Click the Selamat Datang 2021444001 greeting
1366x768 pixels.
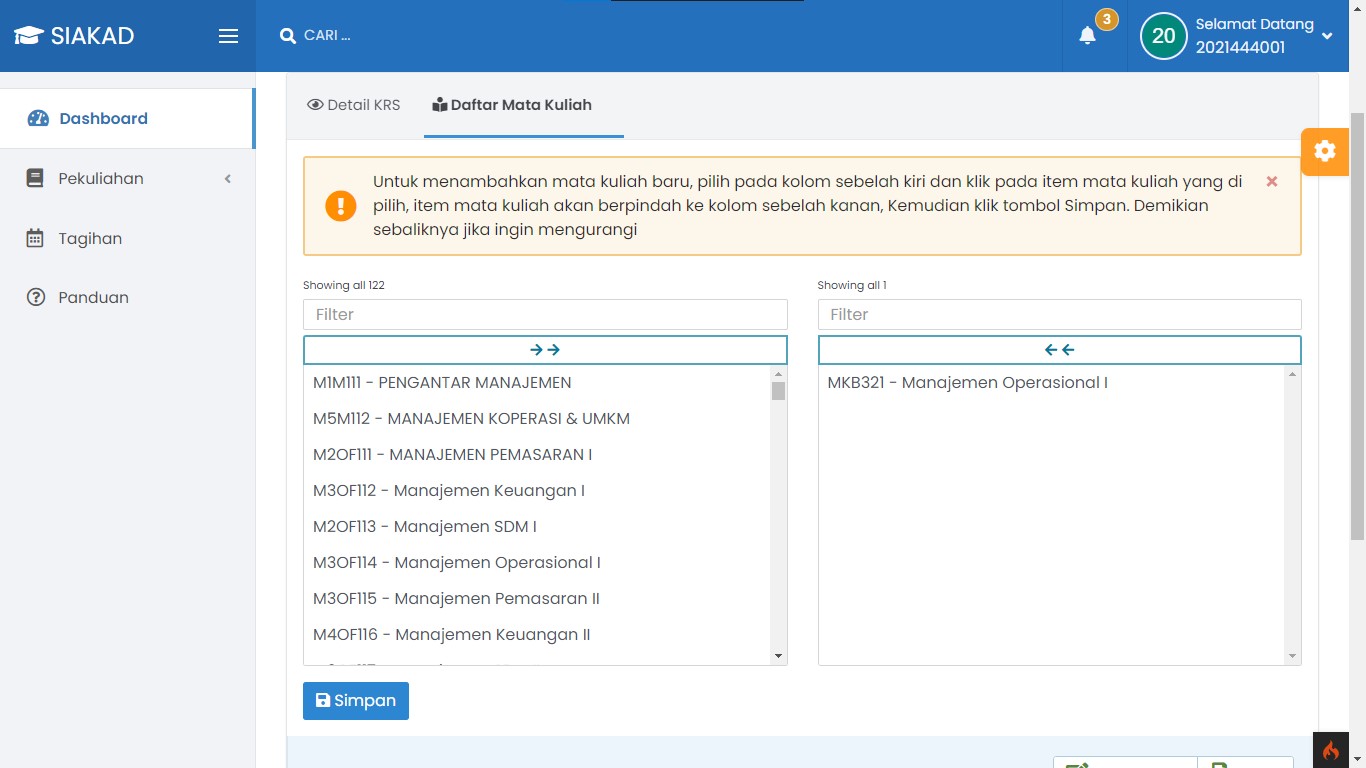(1254, 36)
